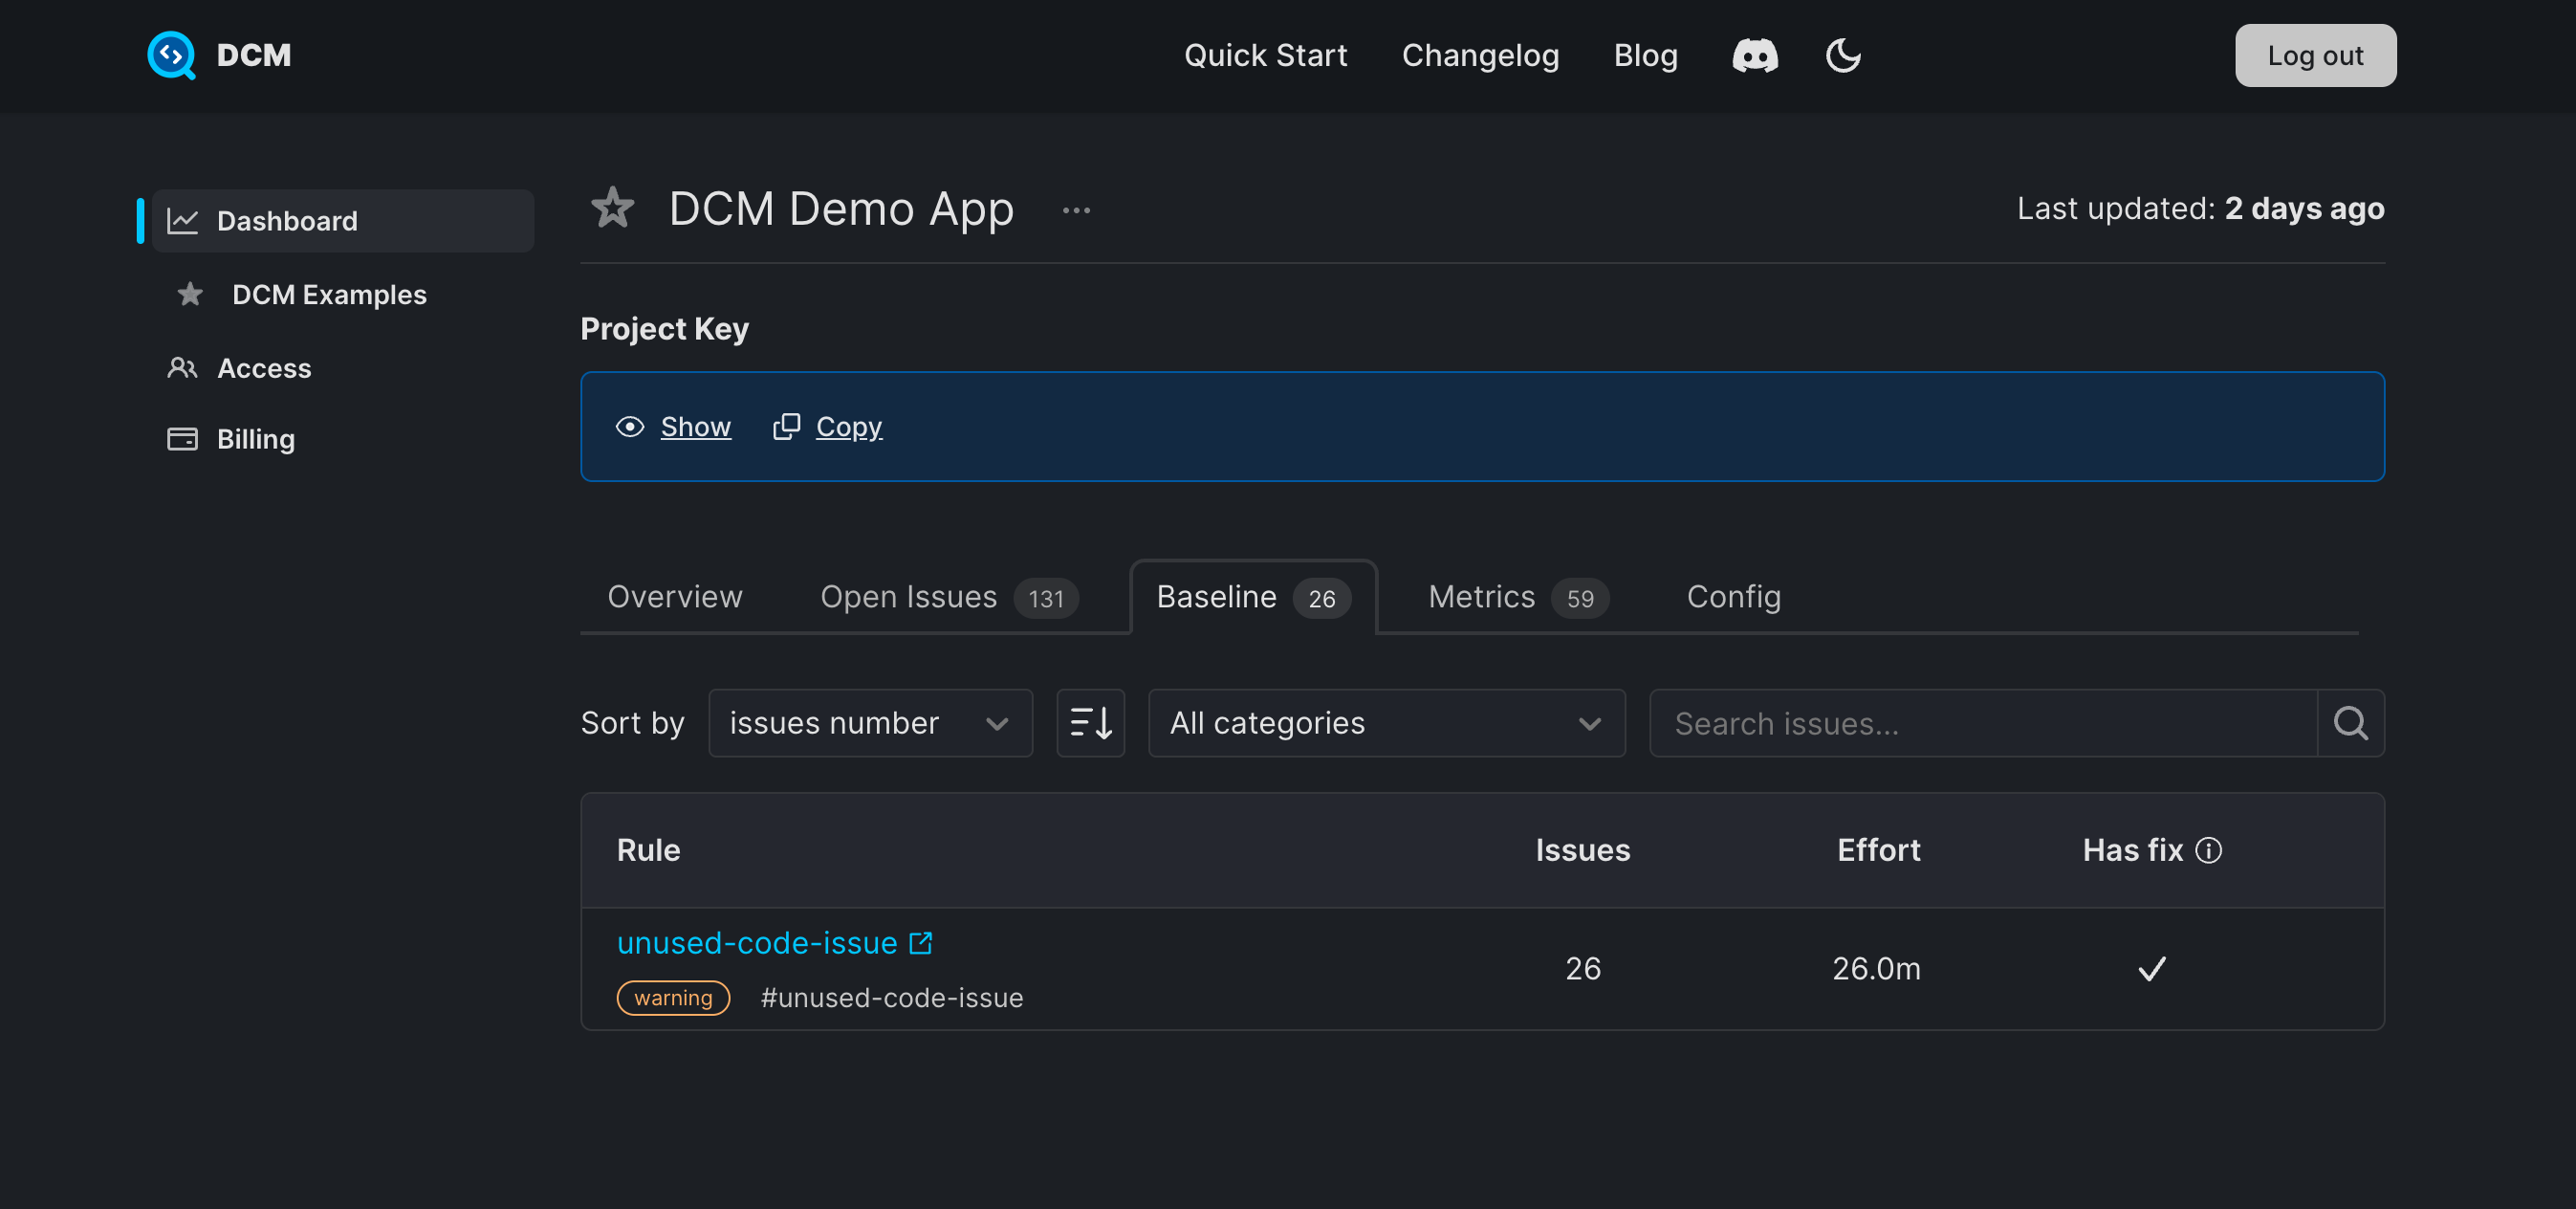
Task: Click the warning severity badge
Action: [673, 998]
